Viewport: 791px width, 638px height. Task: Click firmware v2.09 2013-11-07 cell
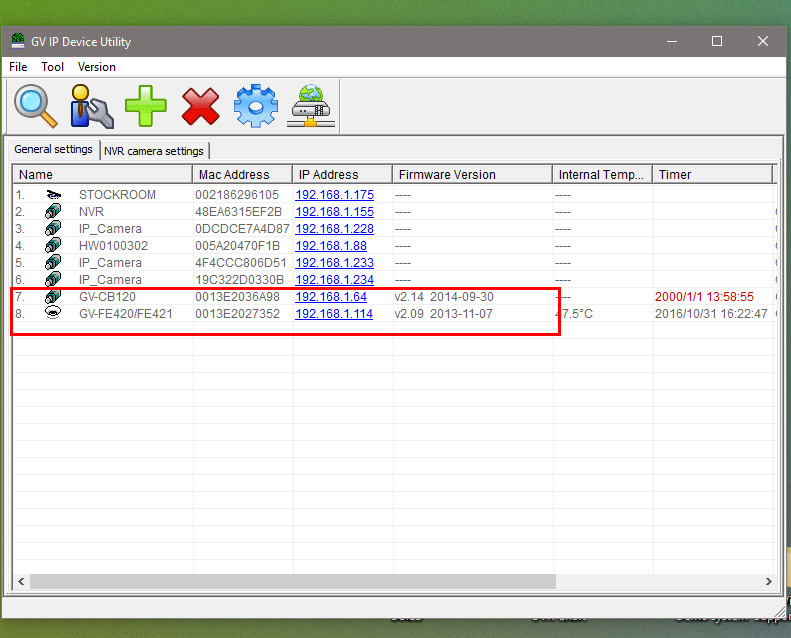pyautogui.click(x=443, y=314)
